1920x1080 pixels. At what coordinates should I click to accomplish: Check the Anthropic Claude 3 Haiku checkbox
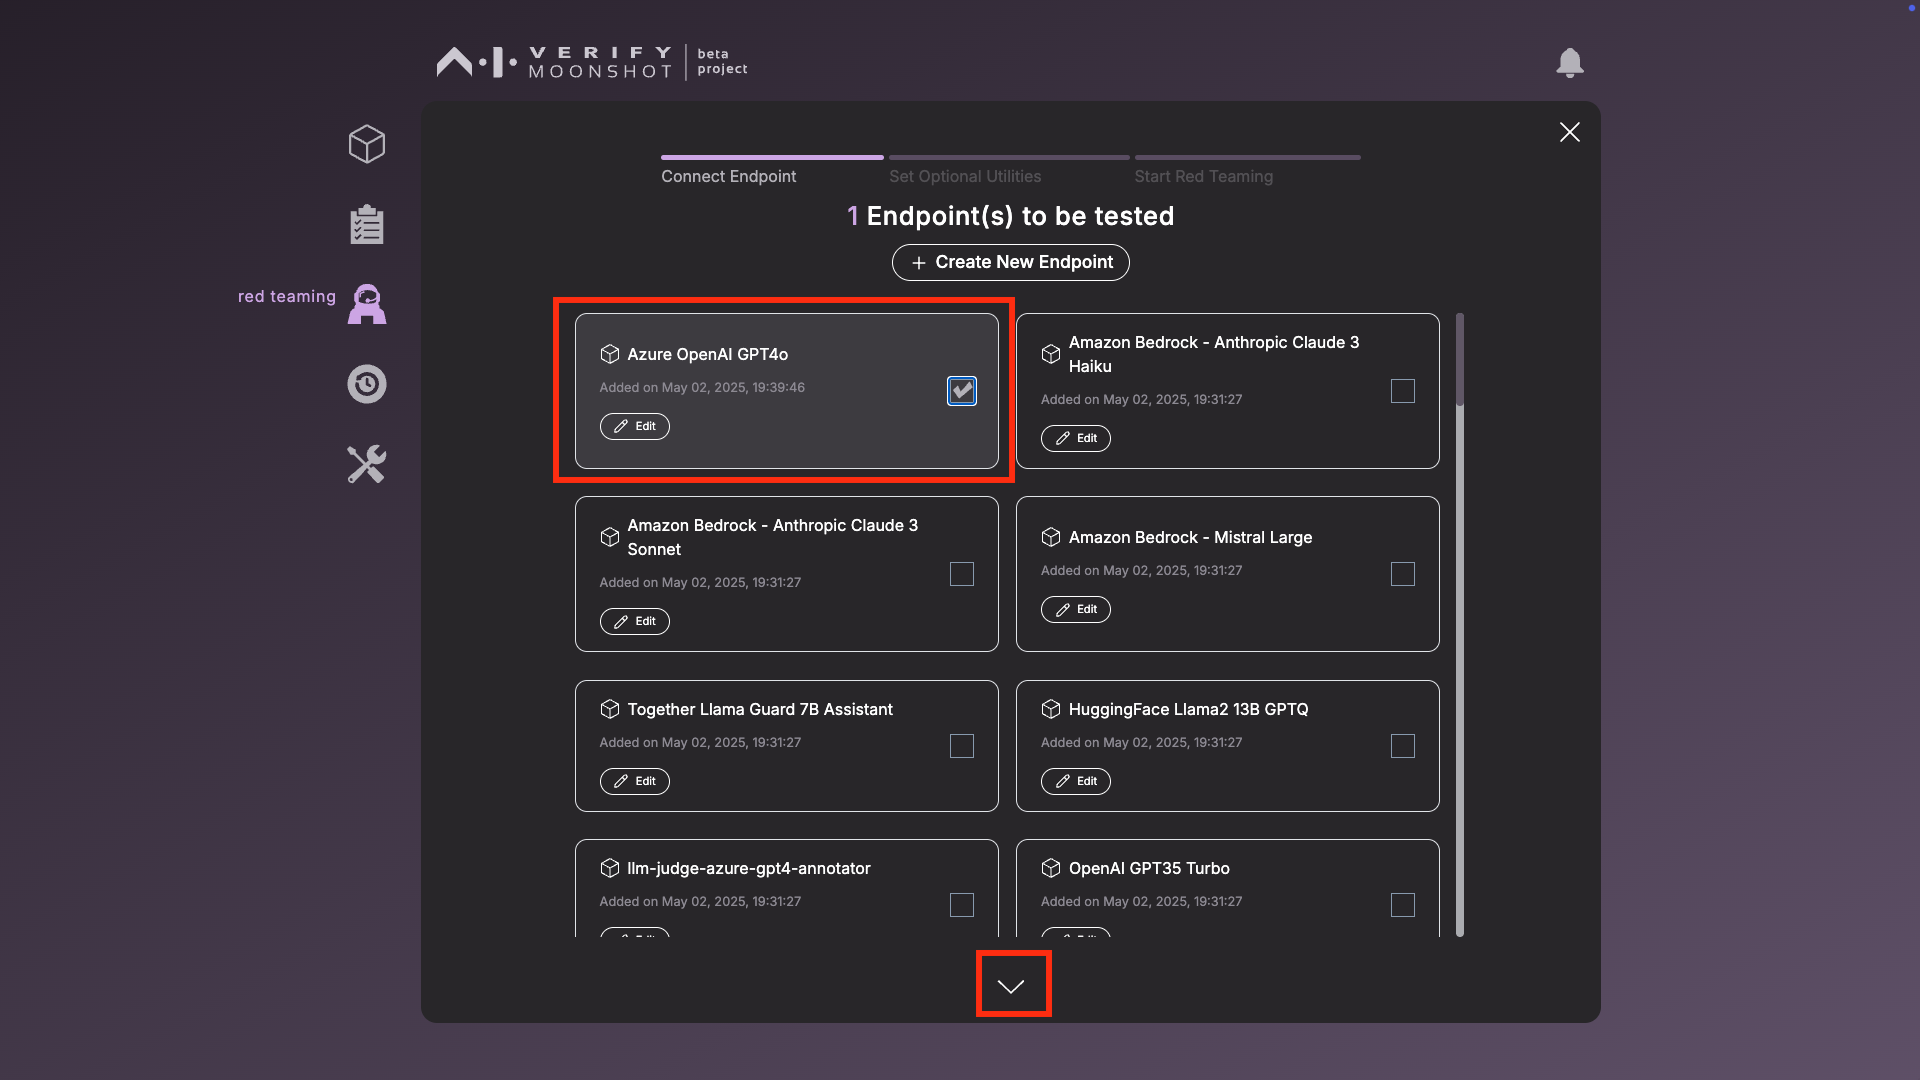coord(1403,391)
